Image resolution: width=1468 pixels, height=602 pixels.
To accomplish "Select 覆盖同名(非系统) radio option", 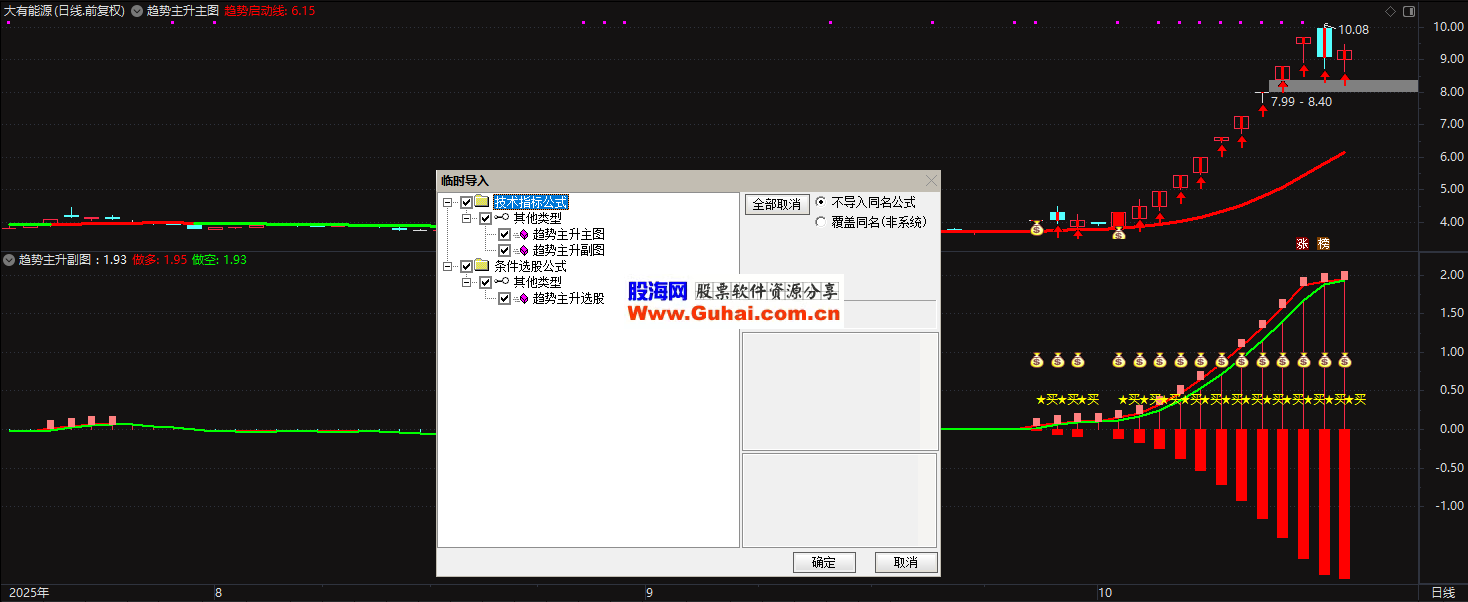I will point(822,222).
